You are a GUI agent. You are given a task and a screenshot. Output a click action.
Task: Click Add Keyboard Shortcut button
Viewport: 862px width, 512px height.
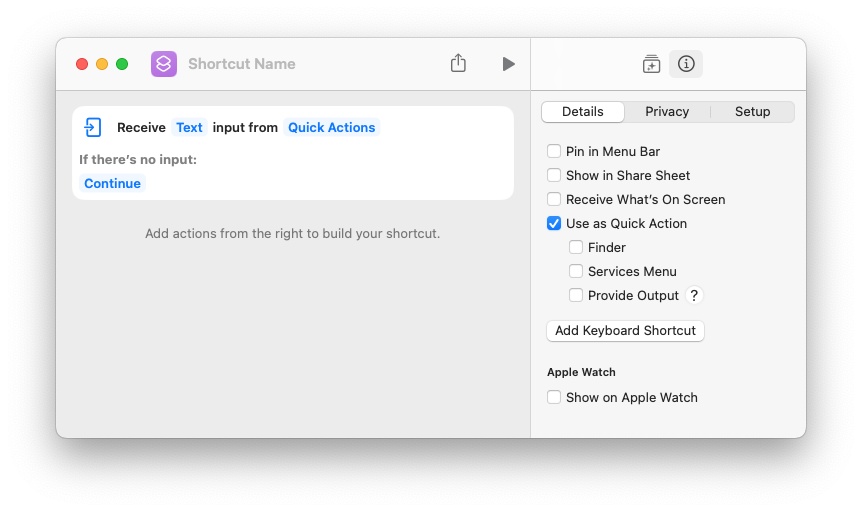tap(625, 331)
